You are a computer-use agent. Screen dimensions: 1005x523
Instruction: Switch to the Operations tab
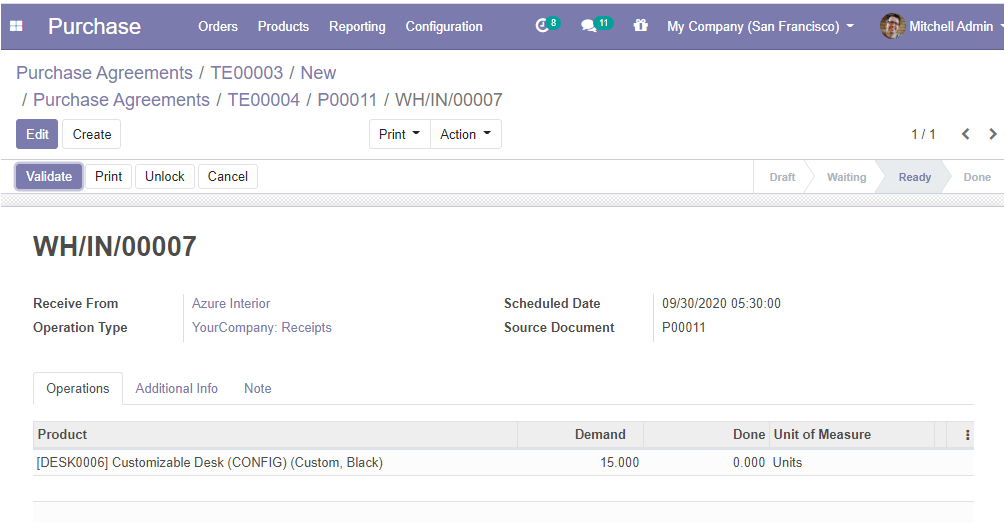[78, 388]
